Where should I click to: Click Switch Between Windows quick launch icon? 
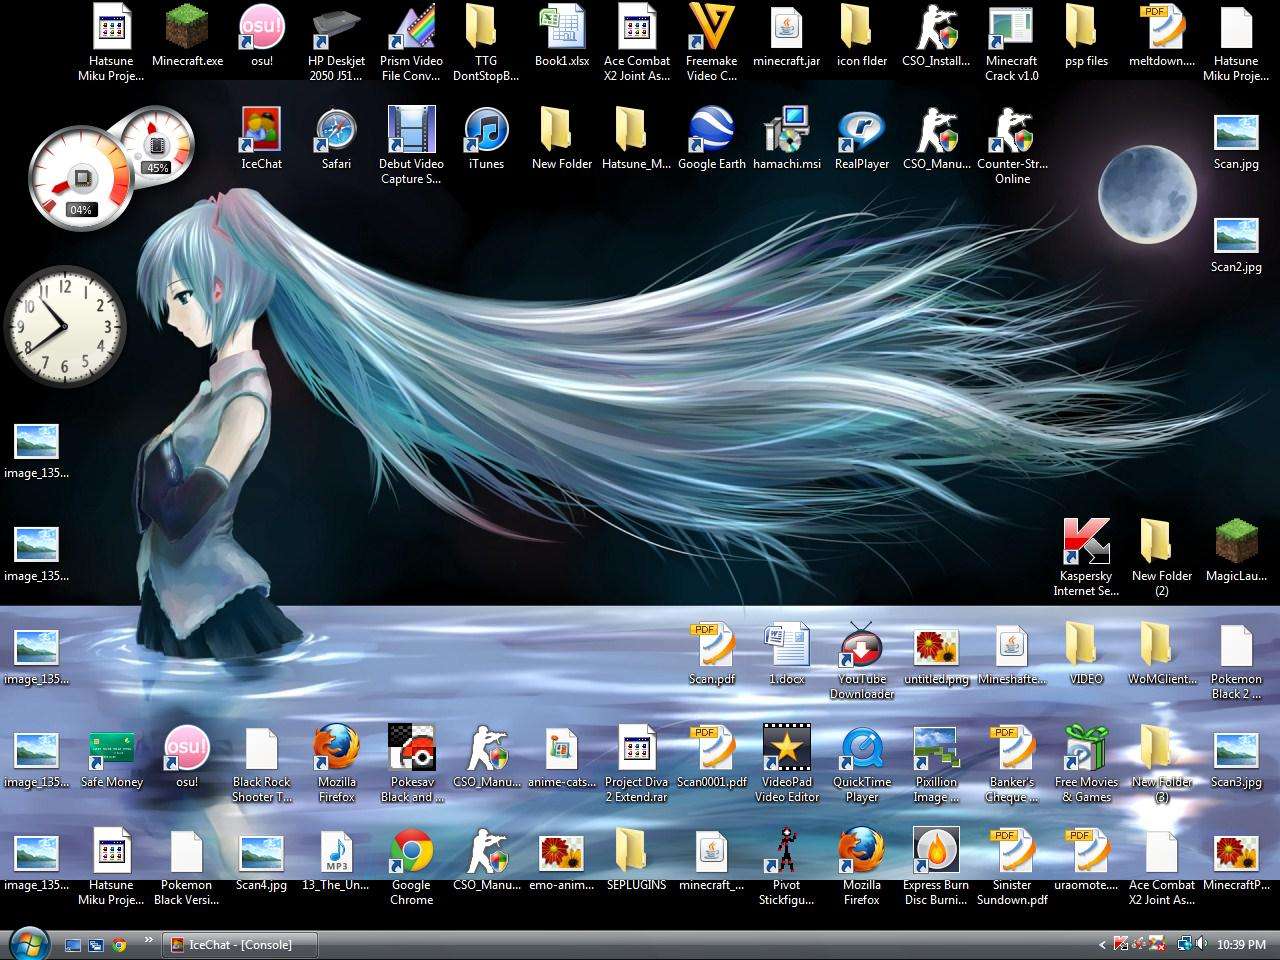(x=96, y=944)
